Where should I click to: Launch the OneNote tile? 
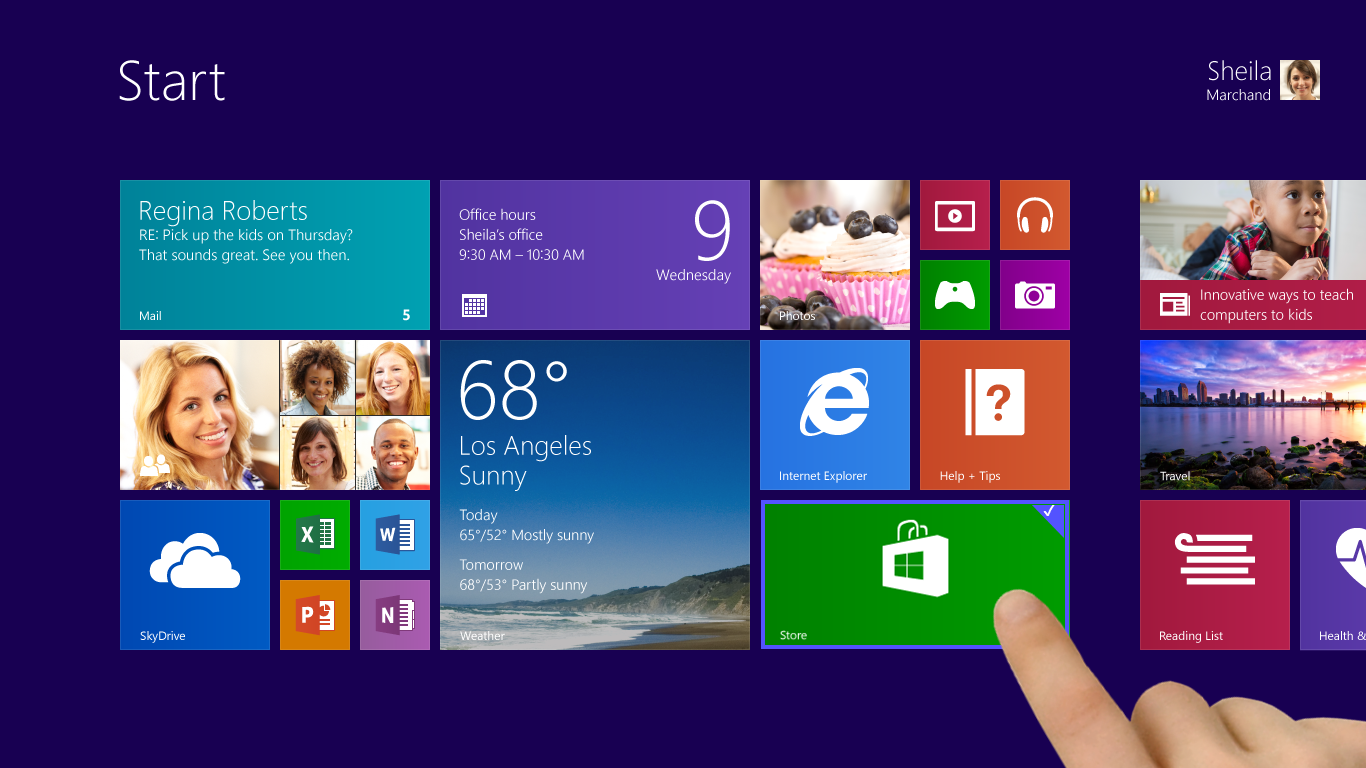[395, 615]
